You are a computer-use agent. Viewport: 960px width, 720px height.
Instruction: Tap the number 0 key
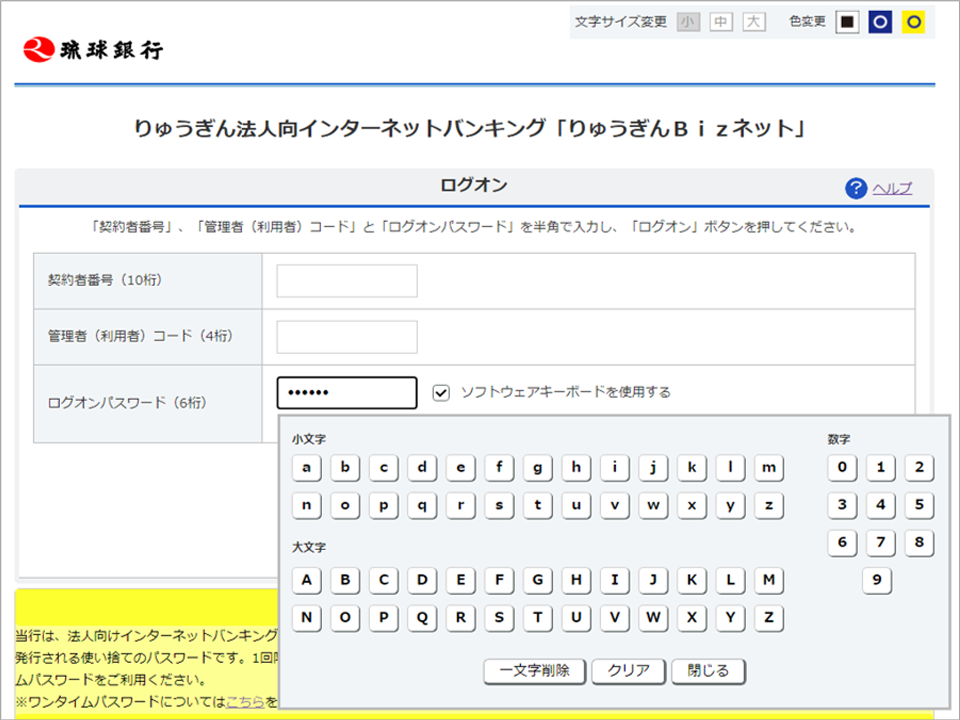coord(842,468)
